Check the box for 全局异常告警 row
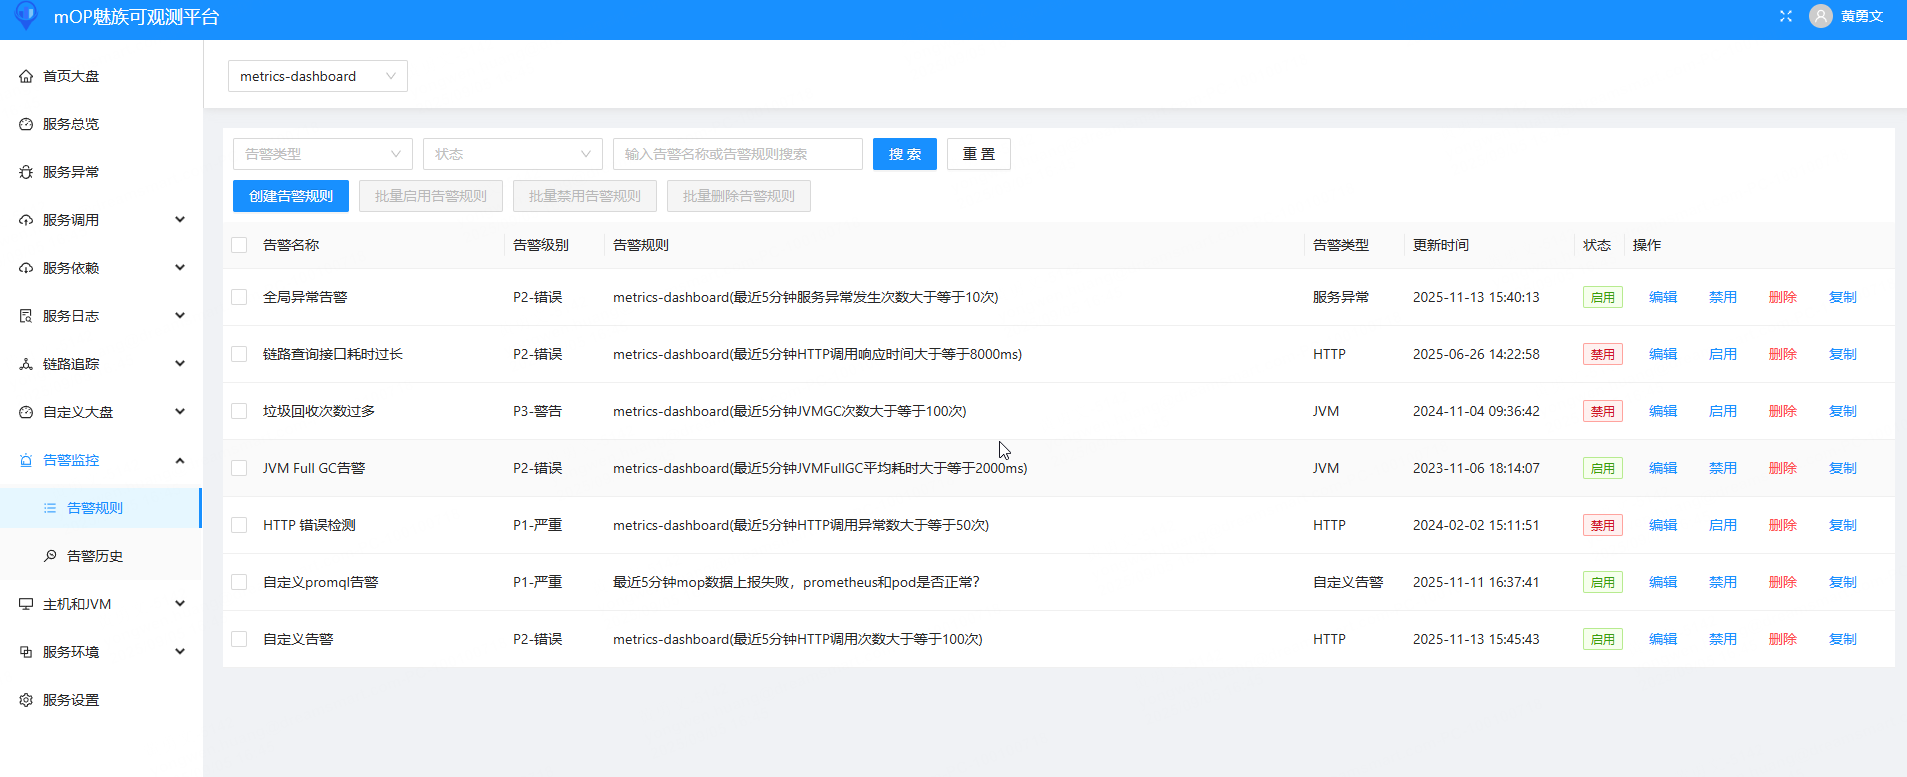The width and height of the screenshot is (1907, 777). (239, 297)
